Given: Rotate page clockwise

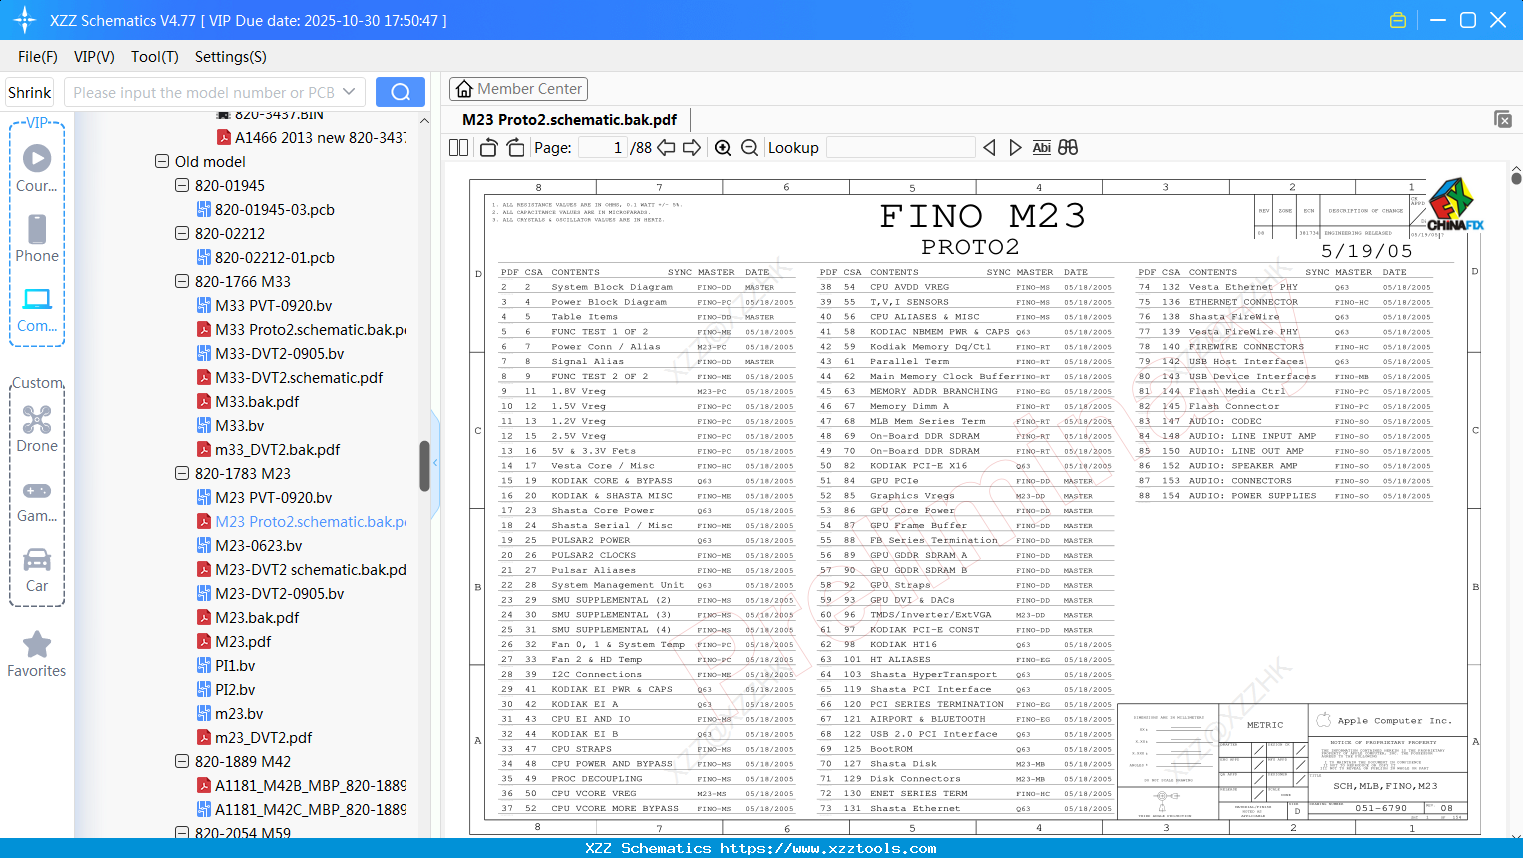Looking at the screenshot, I should coord(515,148).
